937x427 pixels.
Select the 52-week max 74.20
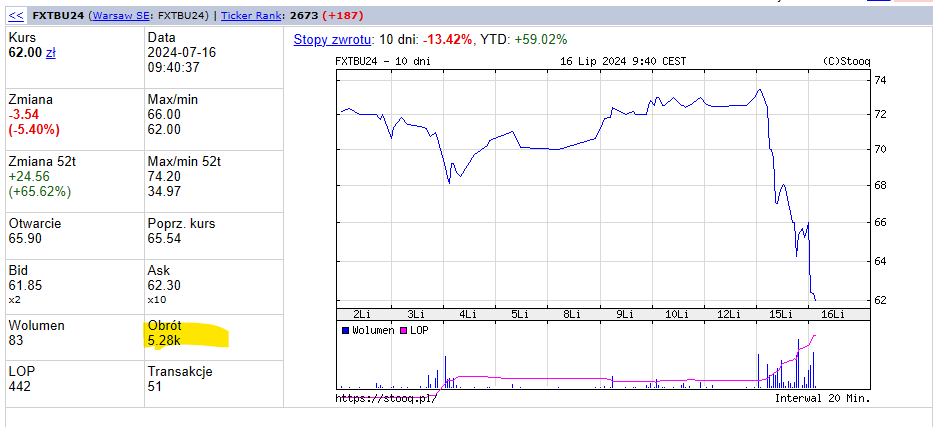coord(164,177)
